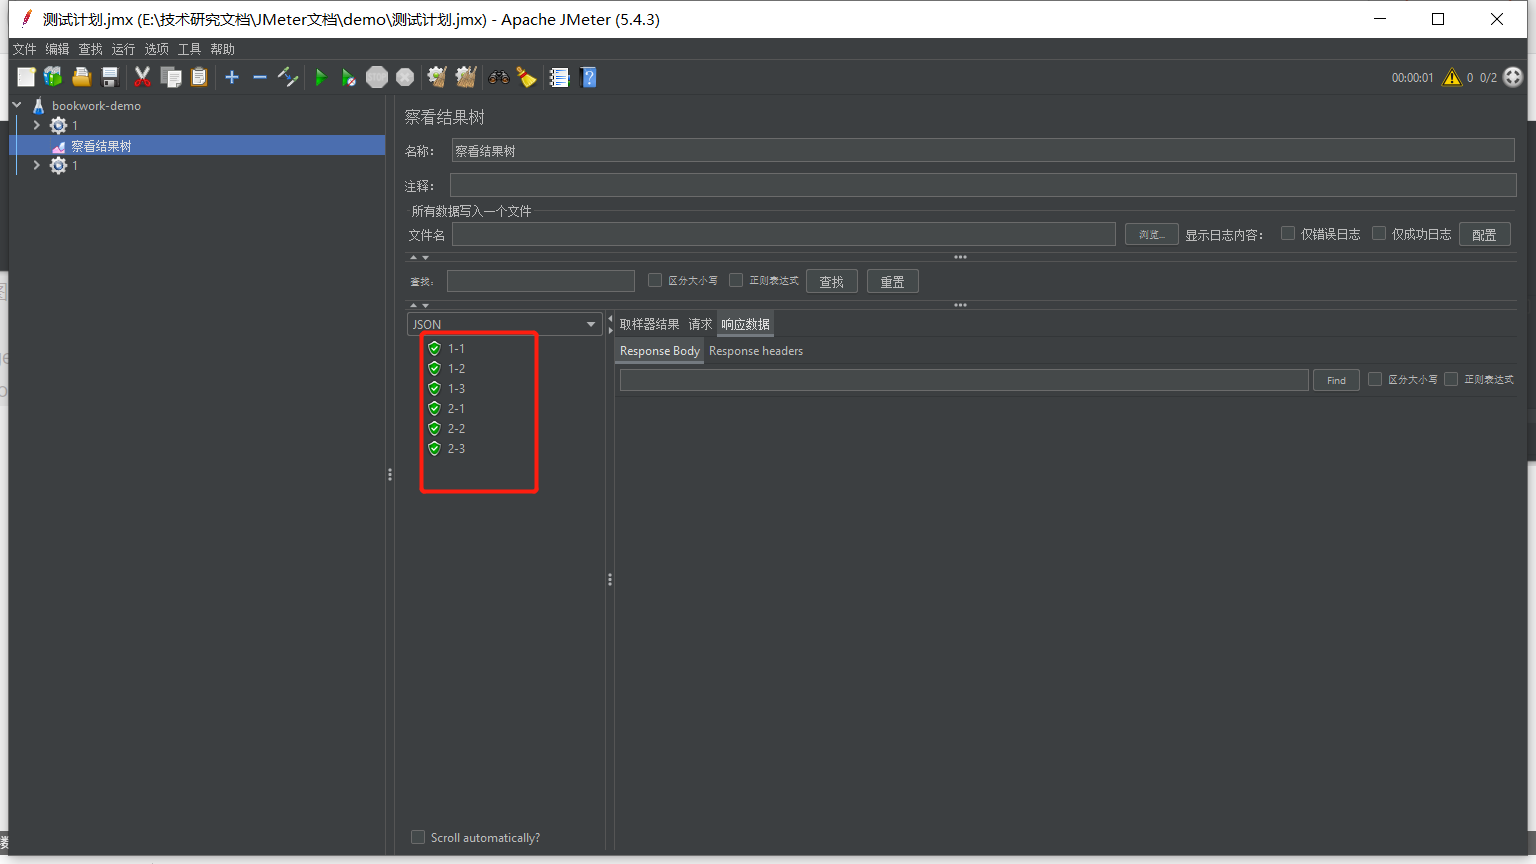Image resolution: width=1536 pixels, height=864 pixels.
Task: Open the 工具 menu
Action: [x=189, y=49]
